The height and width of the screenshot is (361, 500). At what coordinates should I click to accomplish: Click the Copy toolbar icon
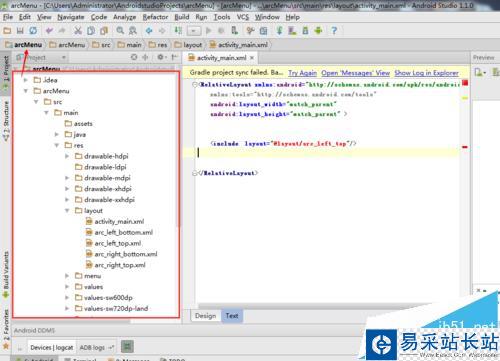tap(91, 31)
